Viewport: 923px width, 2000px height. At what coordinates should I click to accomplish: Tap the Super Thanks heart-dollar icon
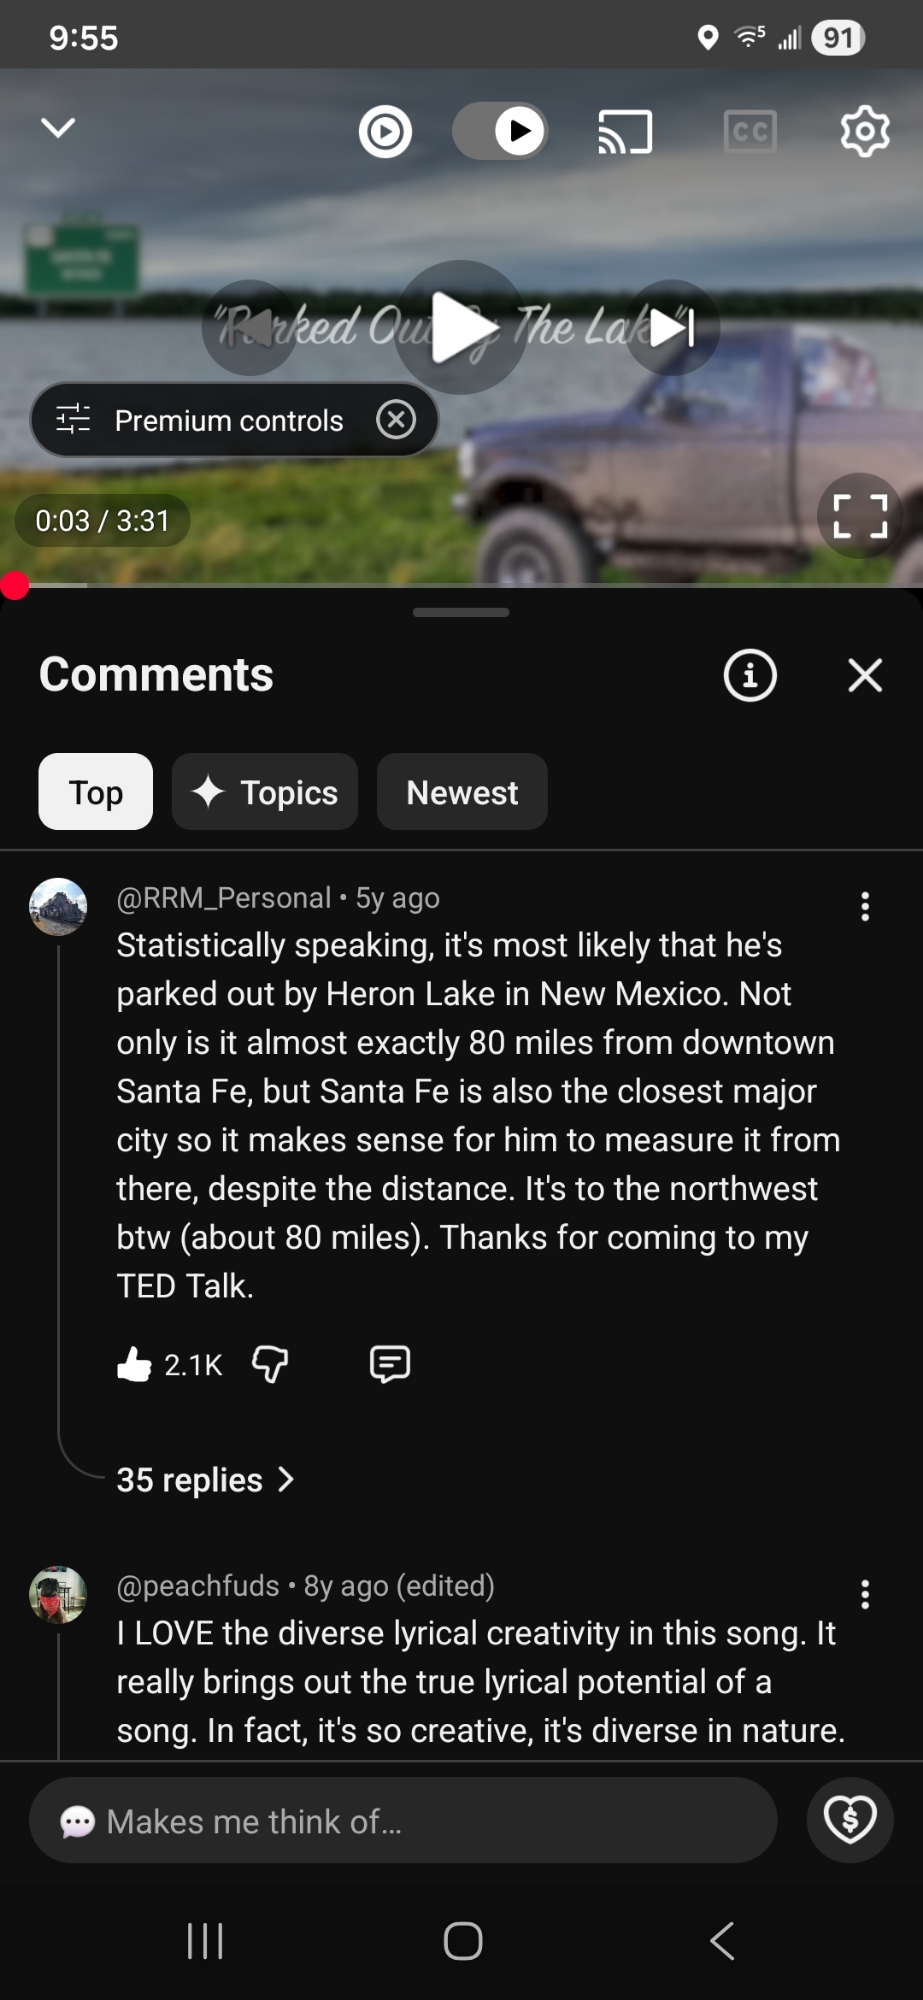pos(850,1820)
